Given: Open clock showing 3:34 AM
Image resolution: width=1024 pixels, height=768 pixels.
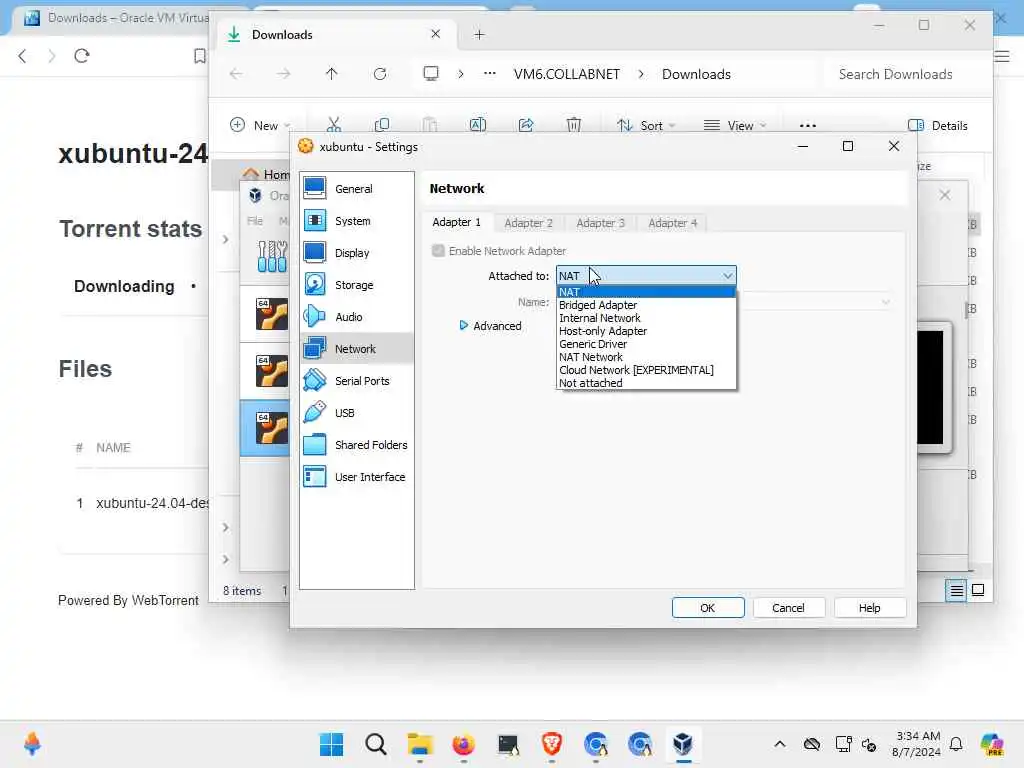Looking at the screenshot, I should pos(917,744).
